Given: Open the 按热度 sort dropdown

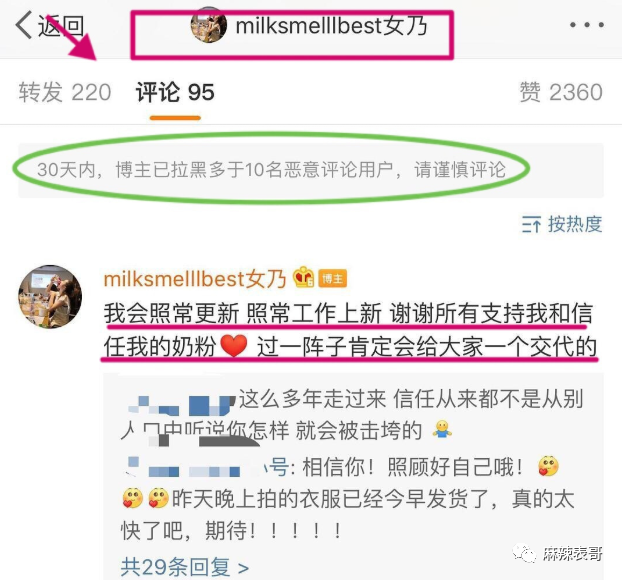Looking at the screenshot, I should 562,224.
